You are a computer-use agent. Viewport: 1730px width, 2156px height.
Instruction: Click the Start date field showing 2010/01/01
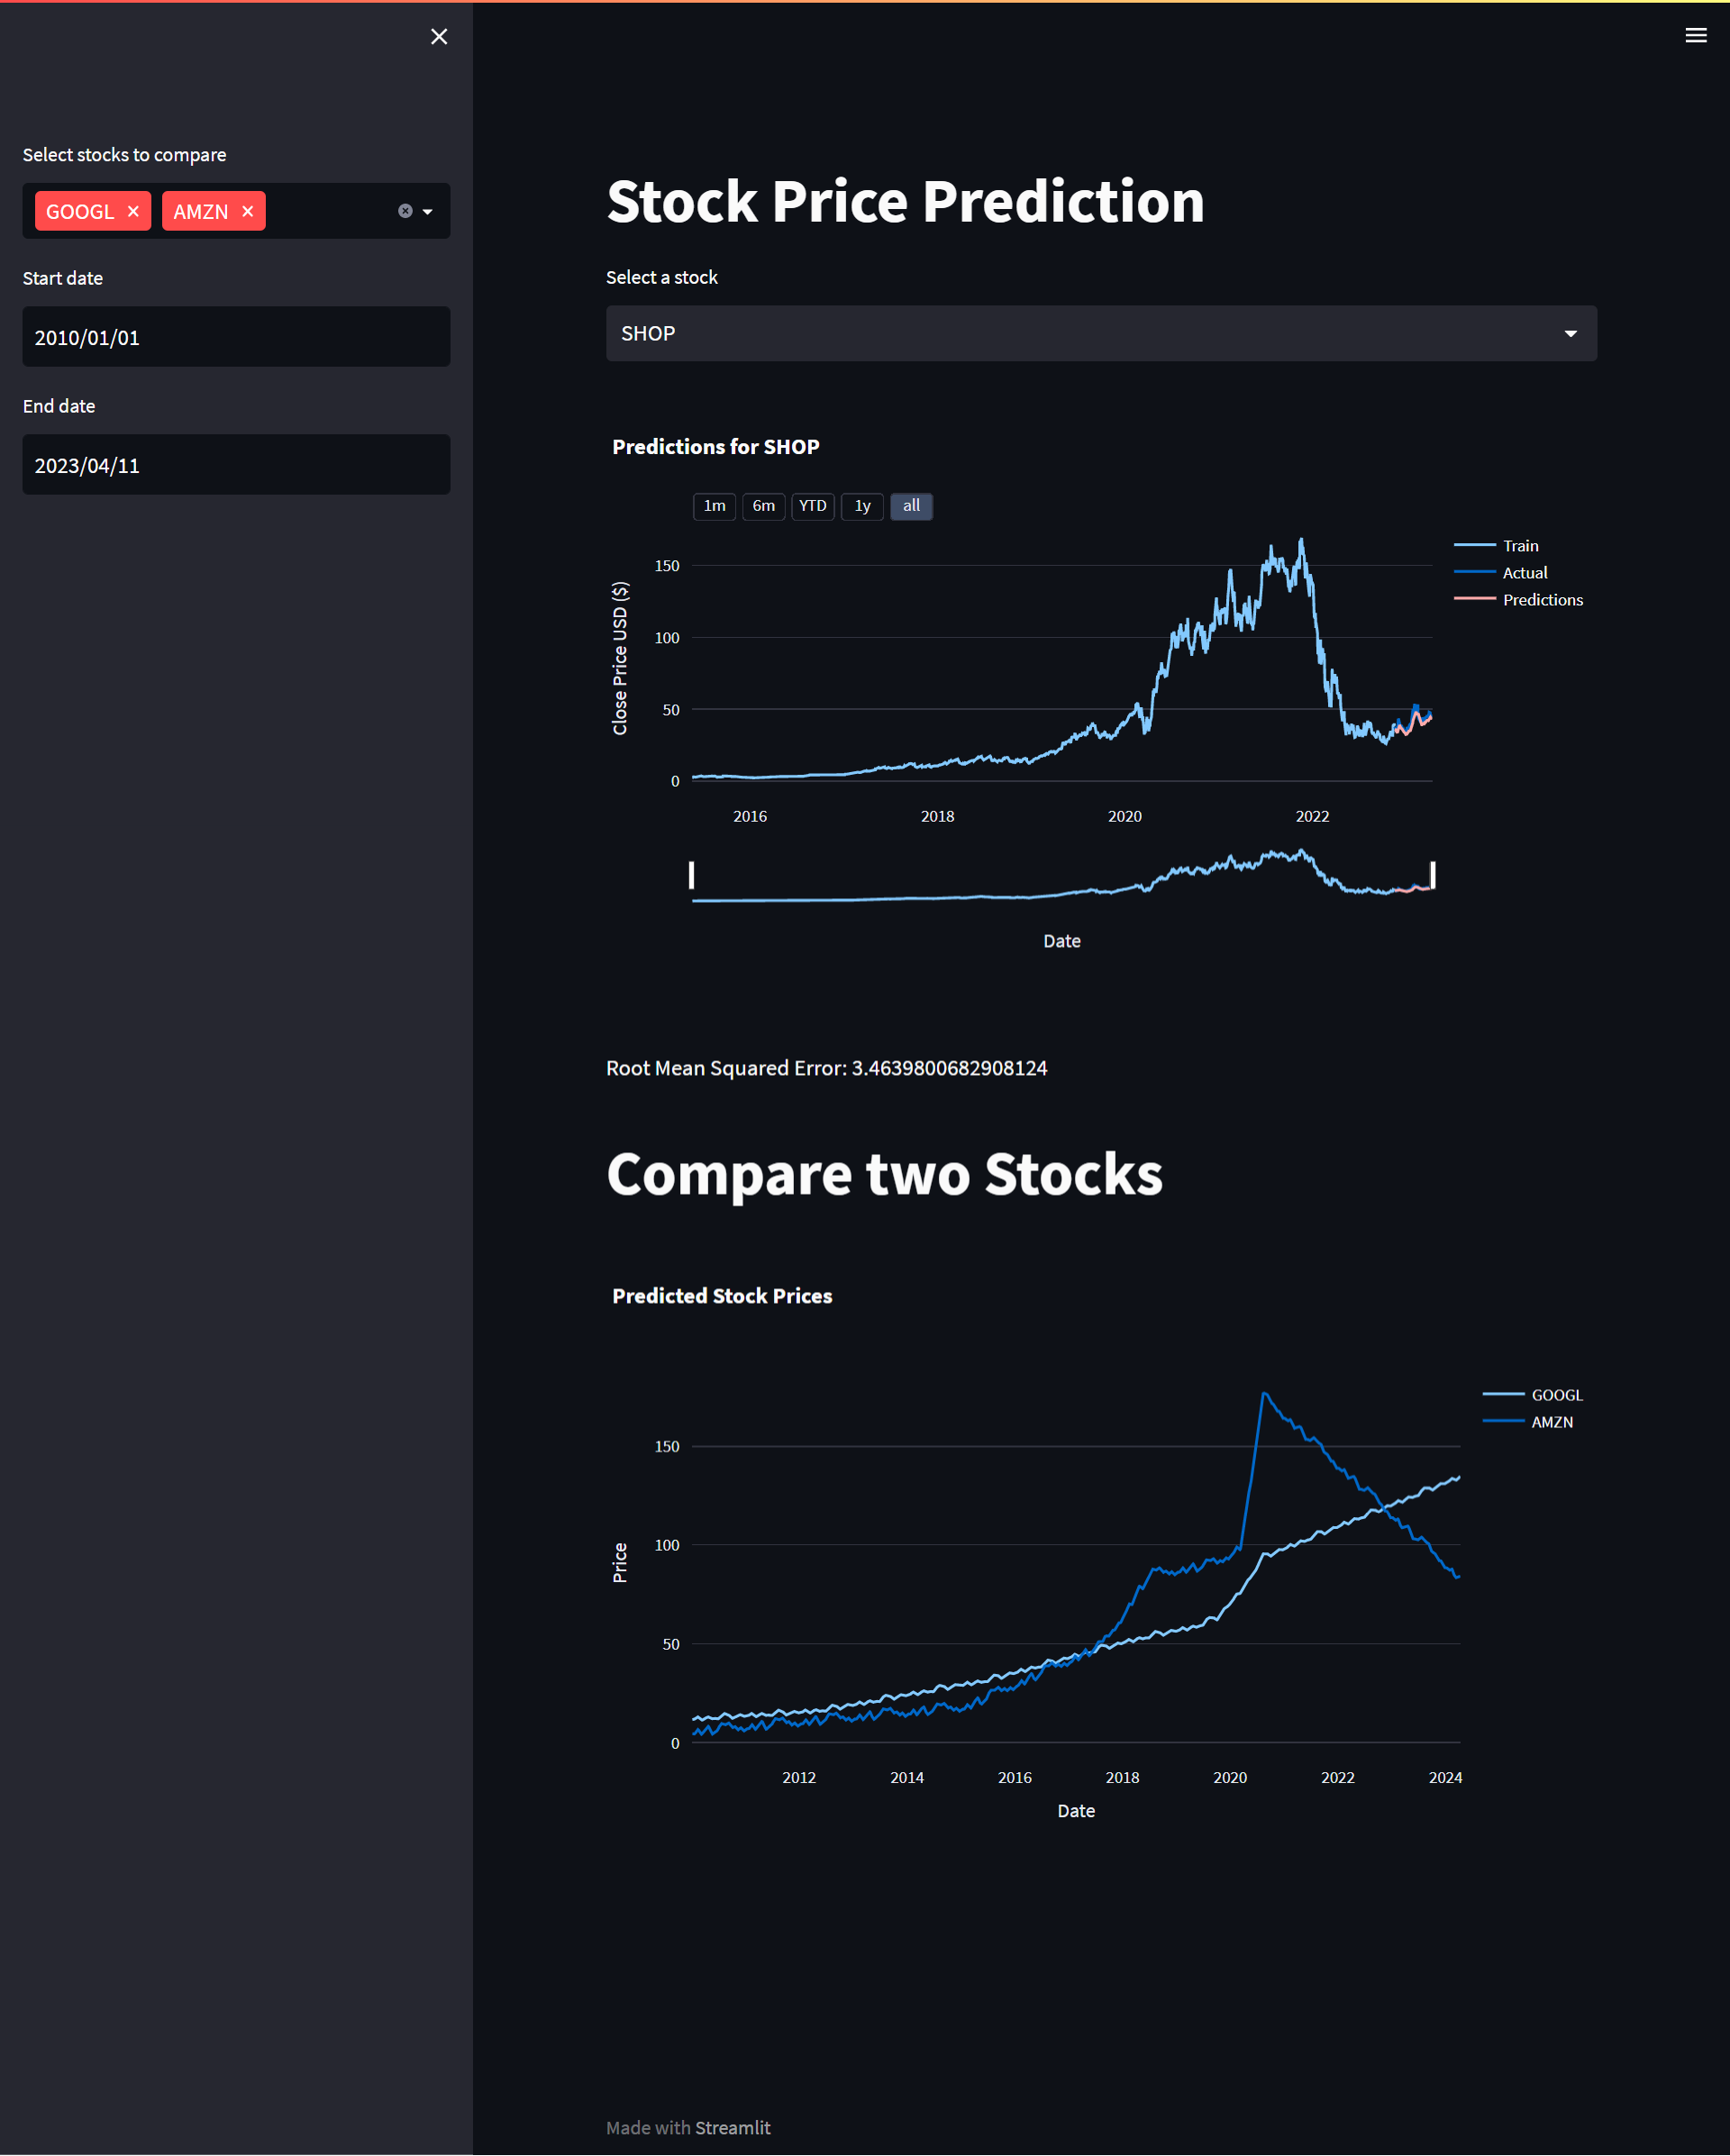(x=236, y=337)
